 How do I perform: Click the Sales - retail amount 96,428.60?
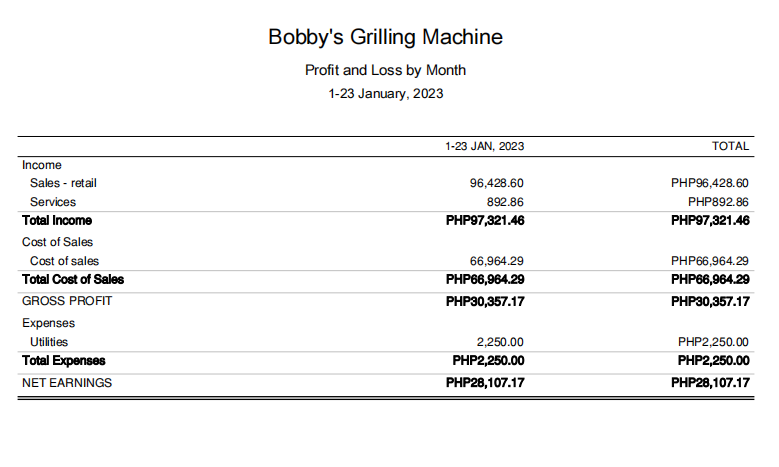pyautogui.click(x=490, y=183)
